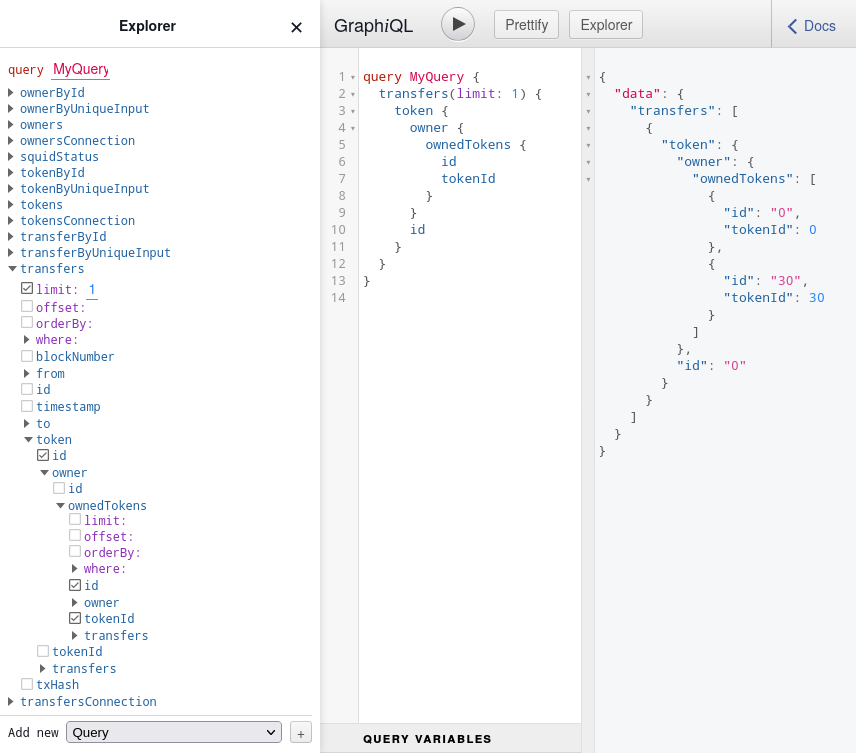Expand where argument under ownedTokens
The height and width of the screenshot is (753, 856).
74,568
